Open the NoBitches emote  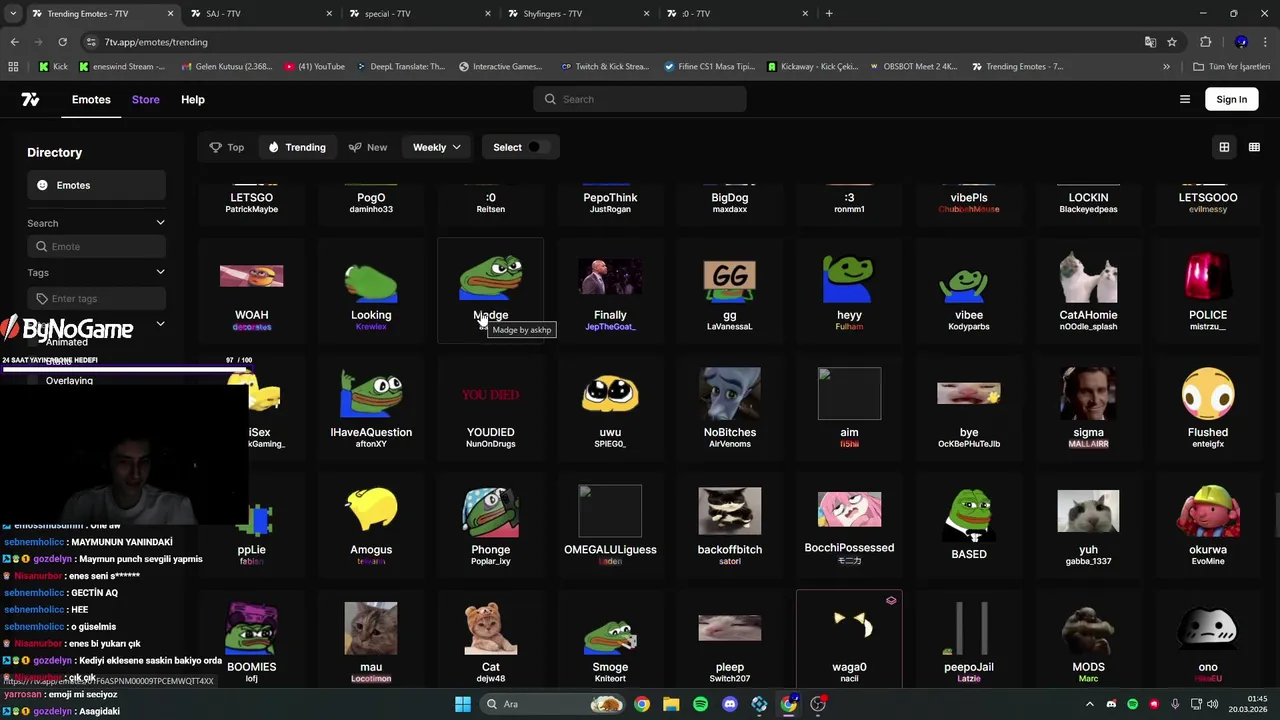[730, 408]
